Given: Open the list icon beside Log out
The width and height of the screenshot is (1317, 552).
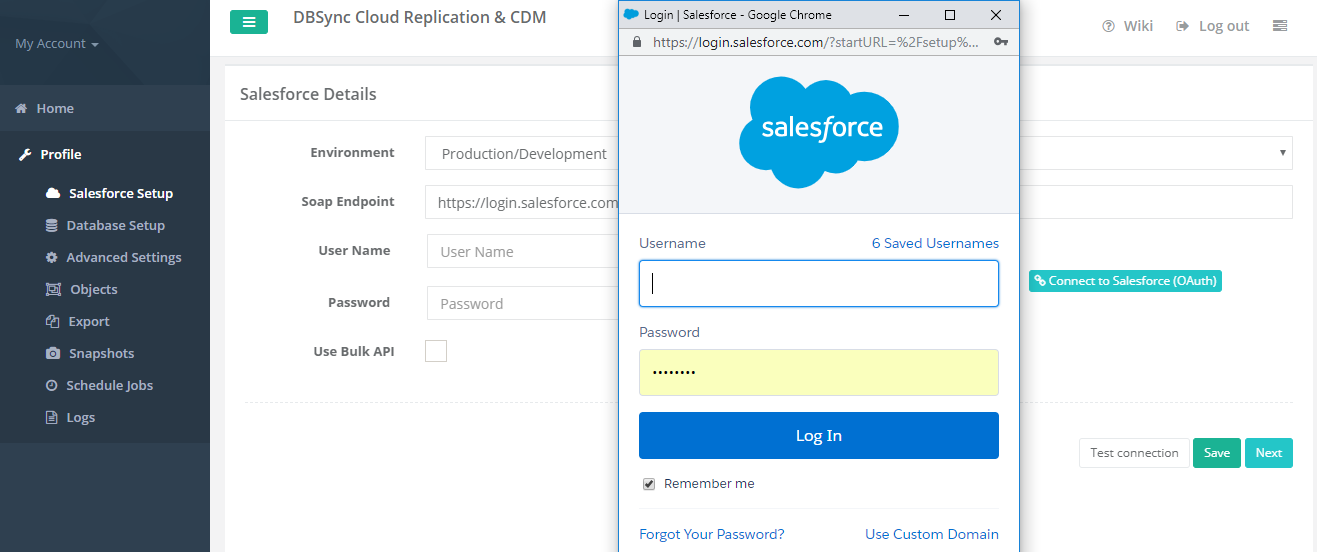Looking at the screenshot, I should click(1279, 26).
